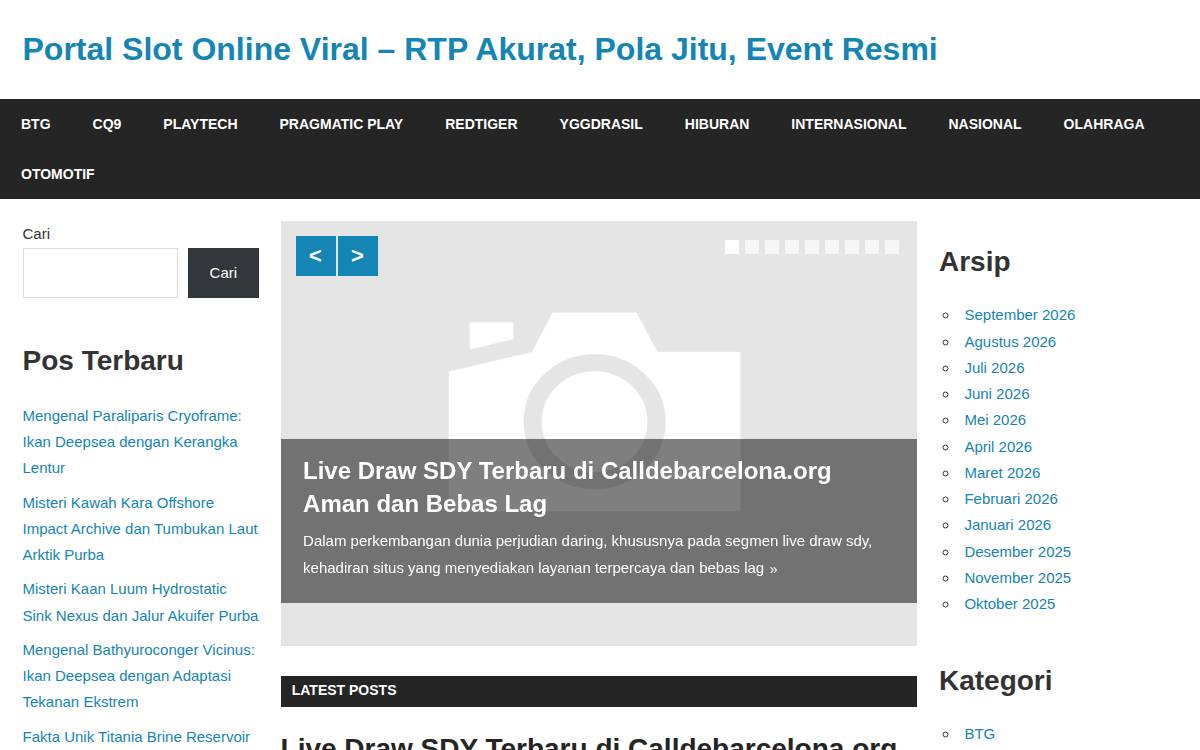1200x750 pixels.
Task: Select the first slider pagination dot
Action: (732, 247)
